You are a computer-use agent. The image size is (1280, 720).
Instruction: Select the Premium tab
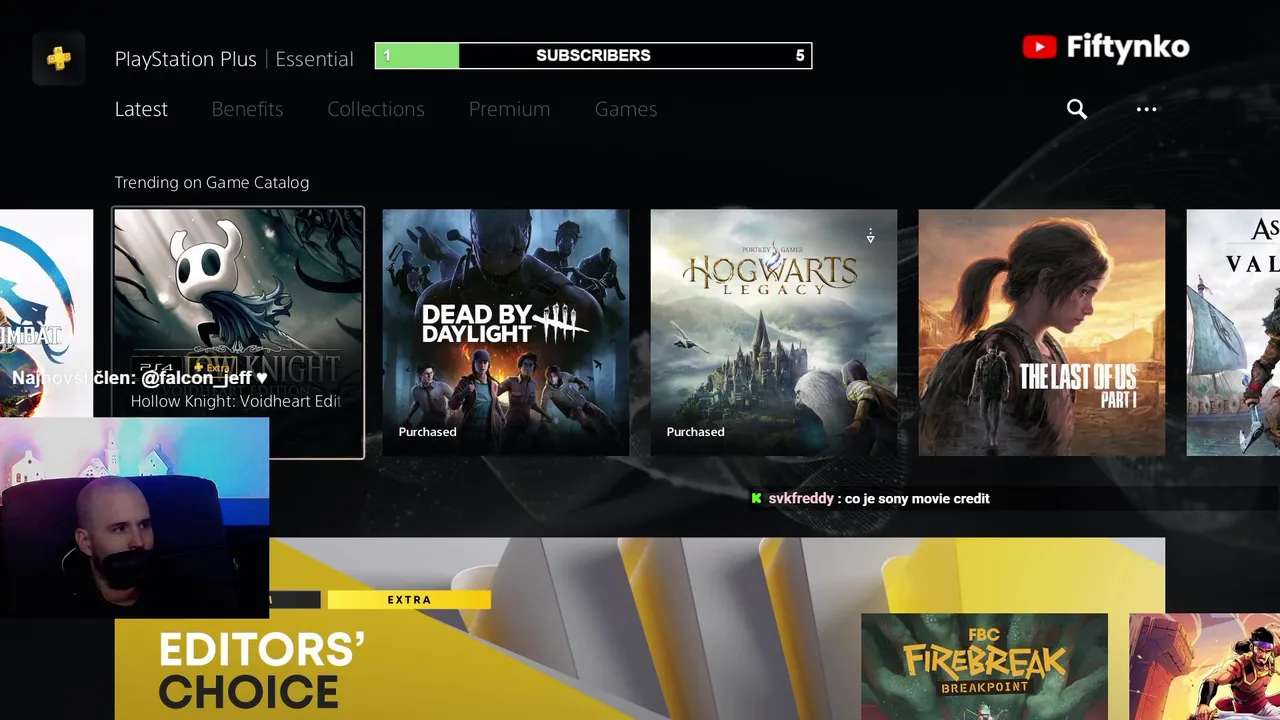pyautogui.click(x=509, y=109)
